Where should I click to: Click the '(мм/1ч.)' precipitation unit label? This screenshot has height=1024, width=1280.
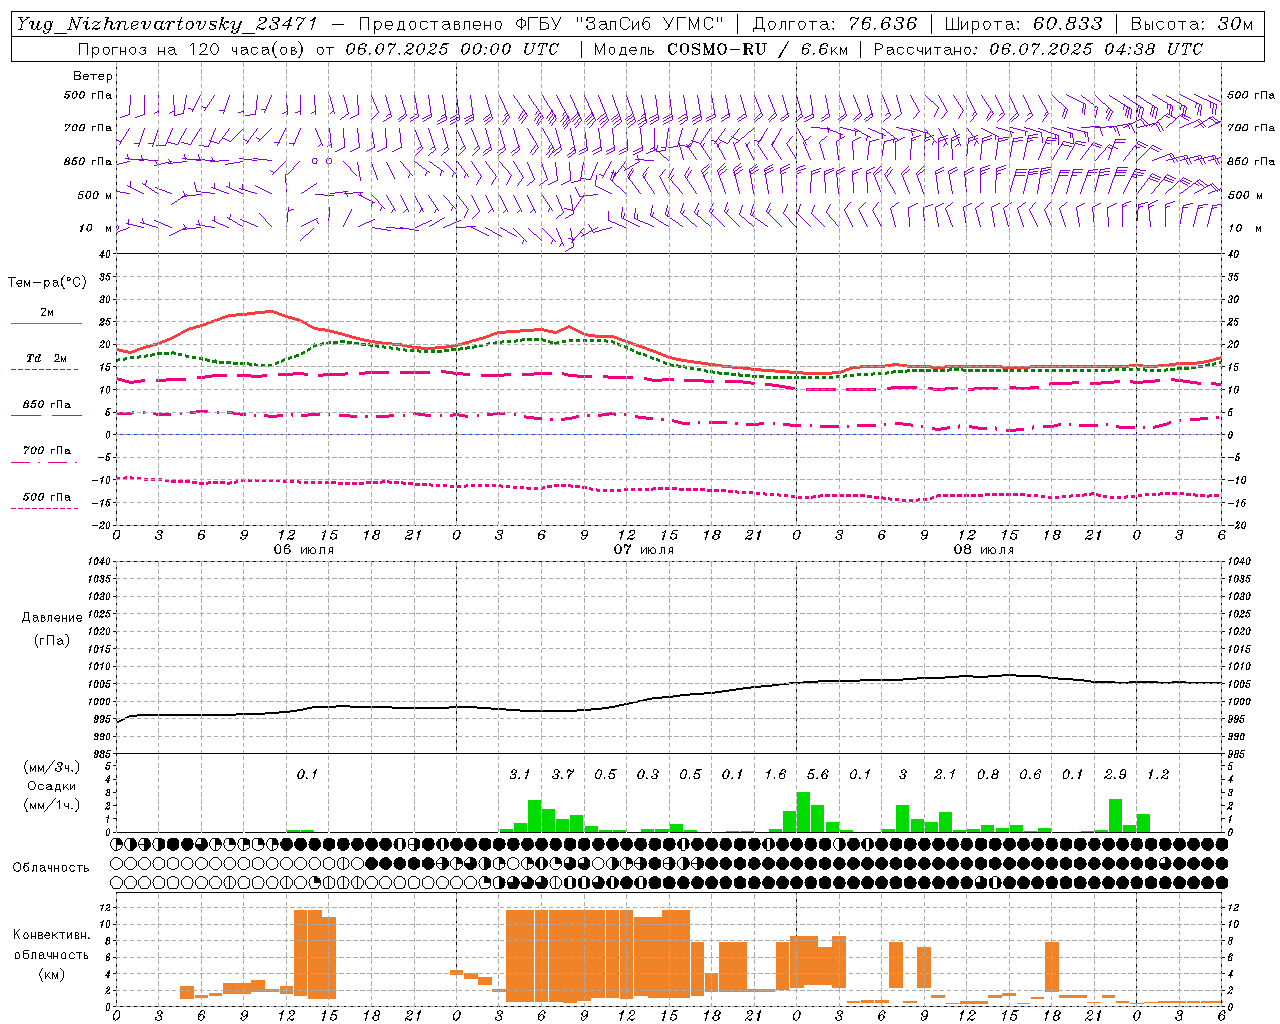tap(50, 805)
